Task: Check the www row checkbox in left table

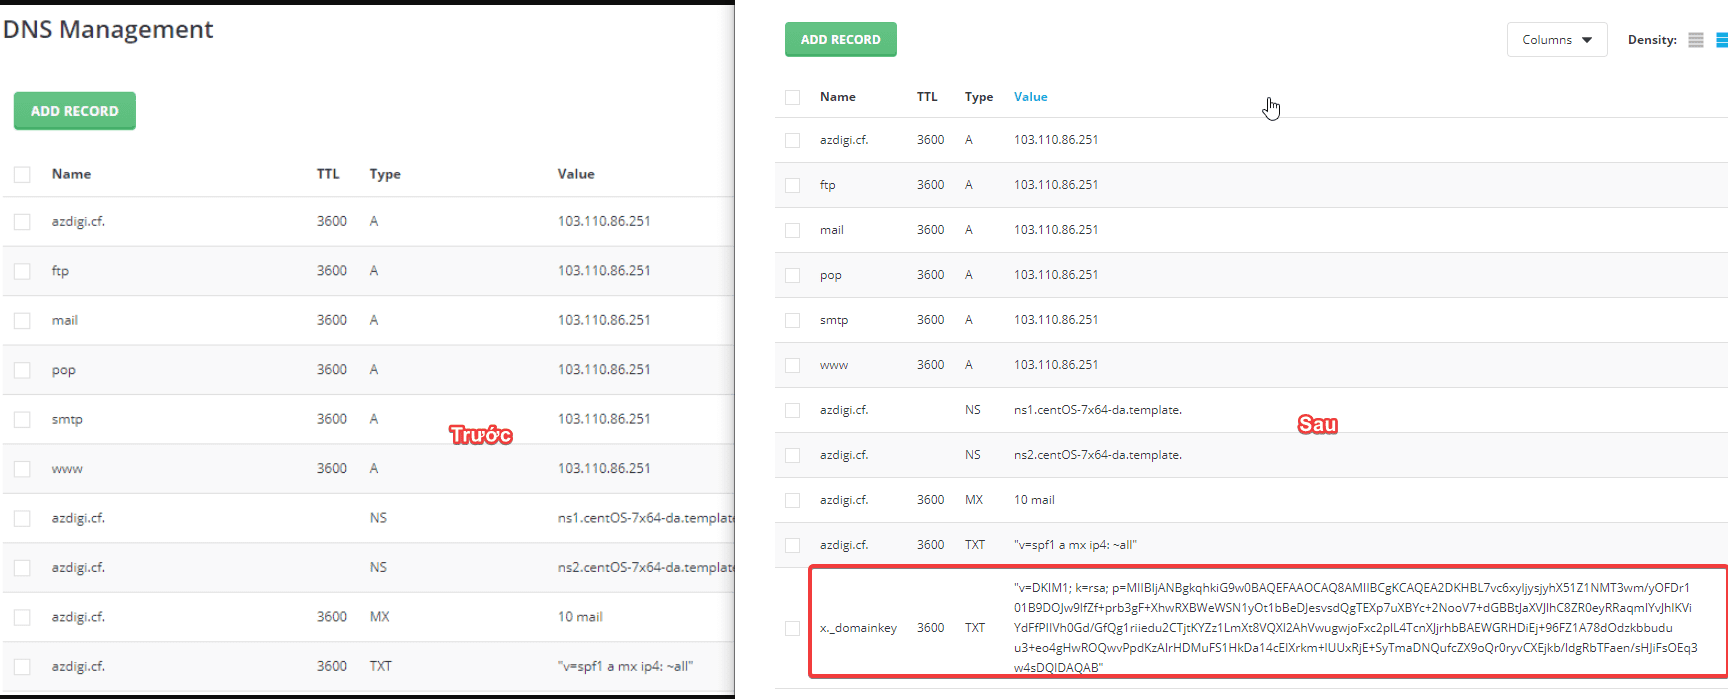Action: click(x=22, y=469)
